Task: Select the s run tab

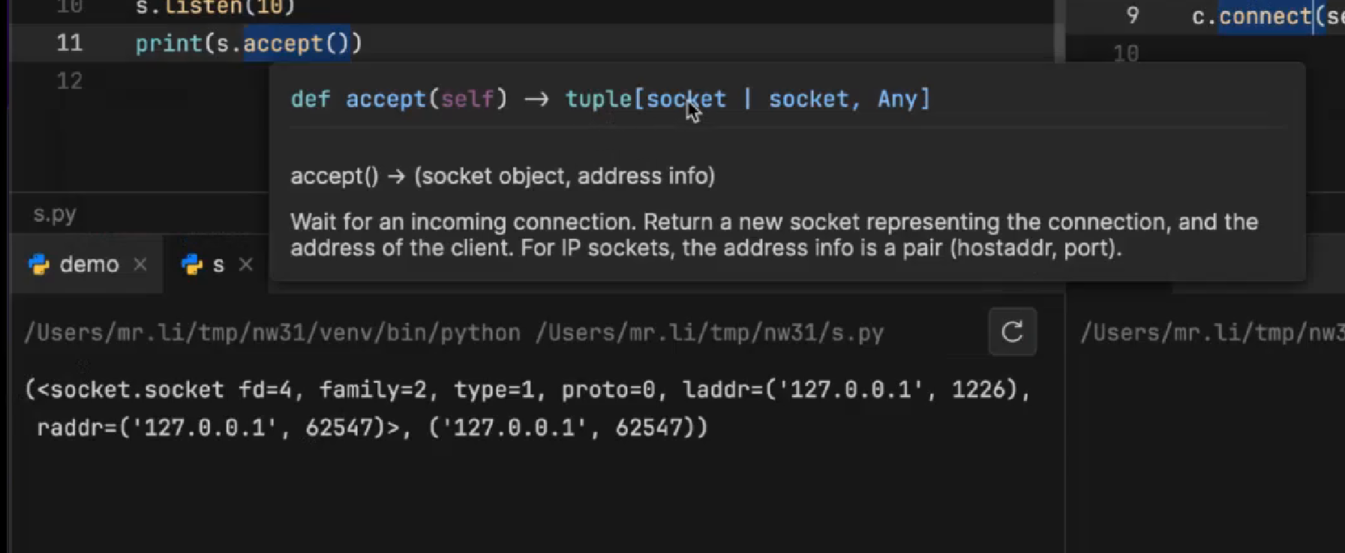Action: 218,265
